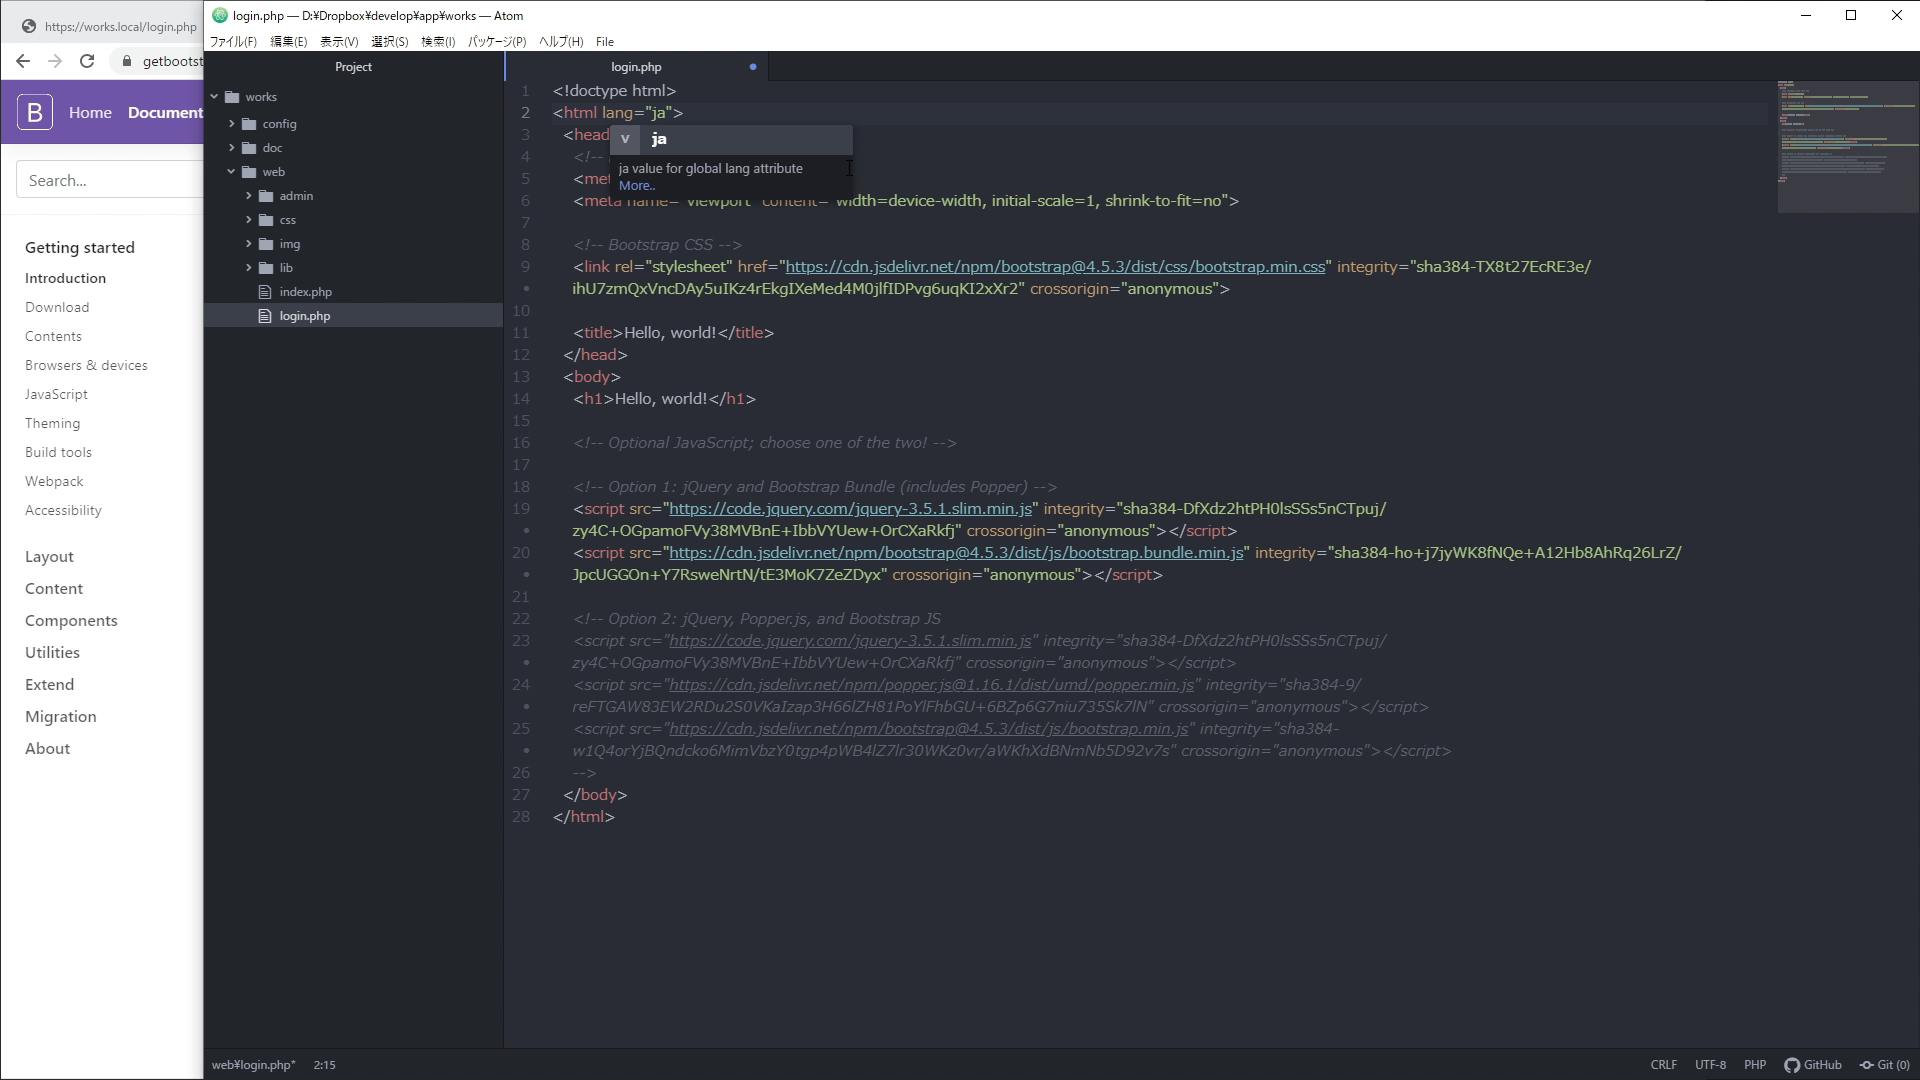The image size is (1920, 1080).
Task: Click the browser address bar URL
Action: pos(172,61)
